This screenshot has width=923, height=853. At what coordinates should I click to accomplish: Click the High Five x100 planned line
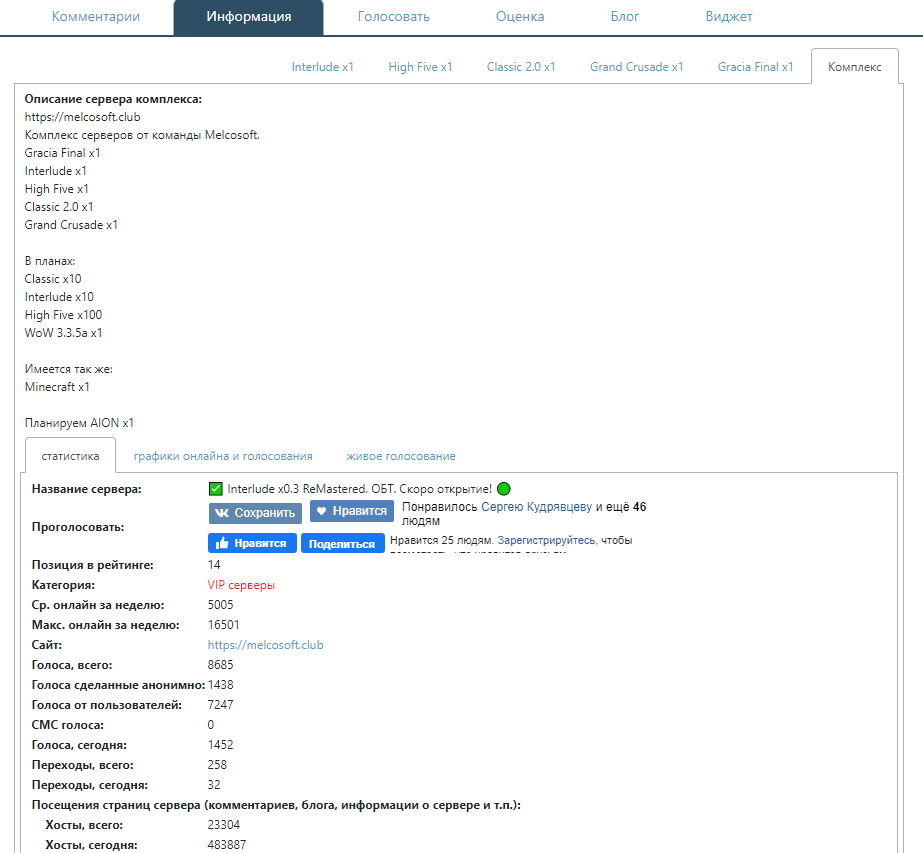point(64,315)
